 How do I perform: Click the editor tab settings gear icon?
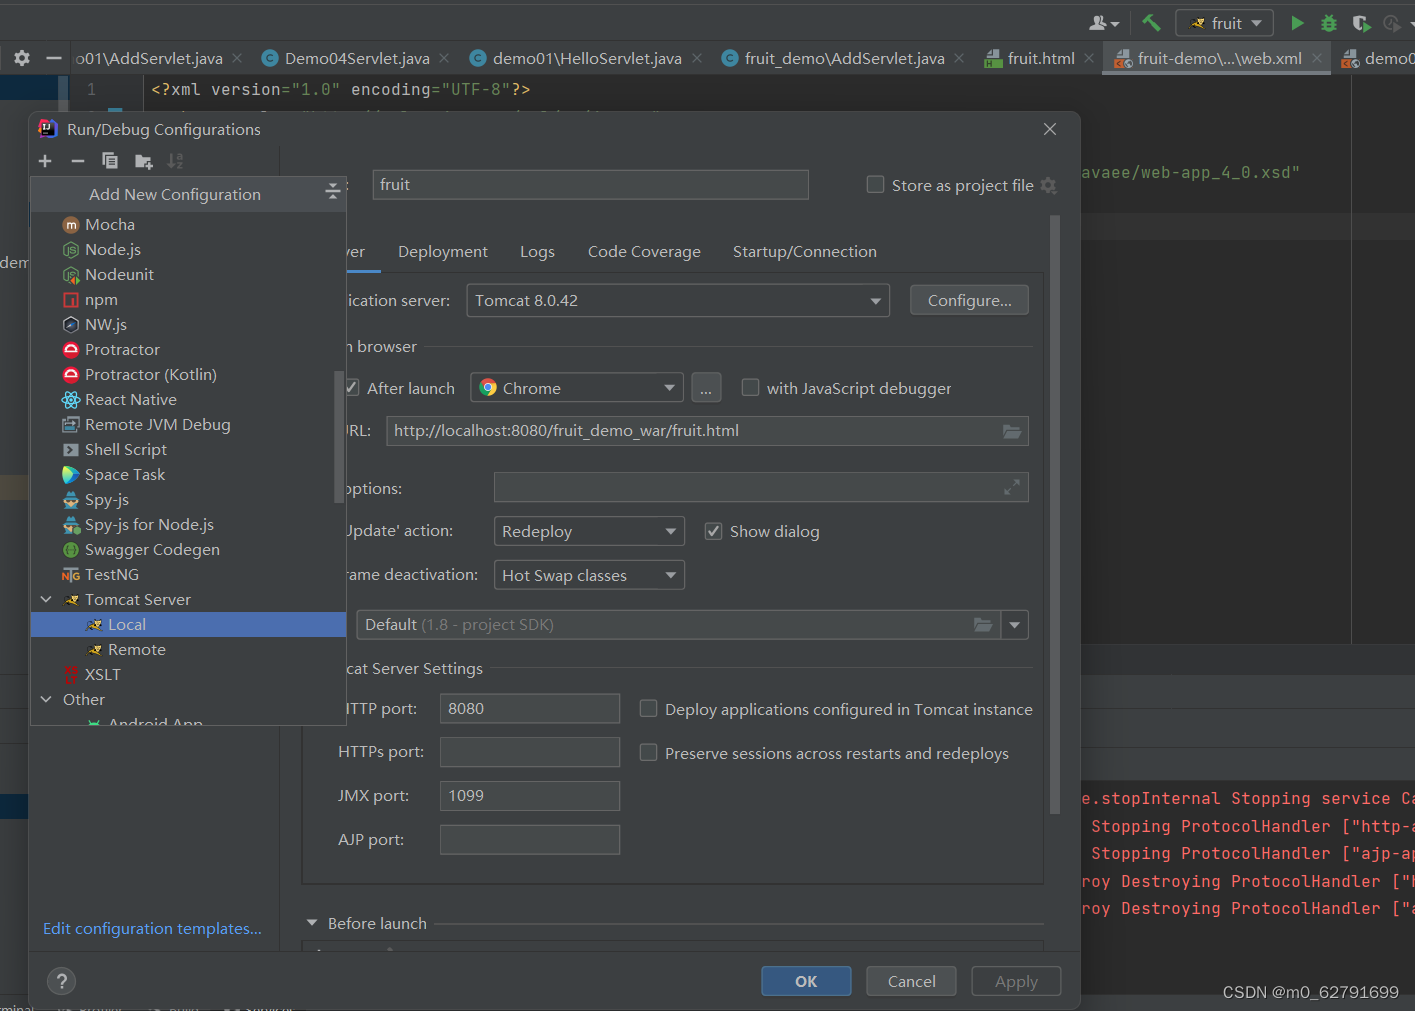(x=22, y=58)
